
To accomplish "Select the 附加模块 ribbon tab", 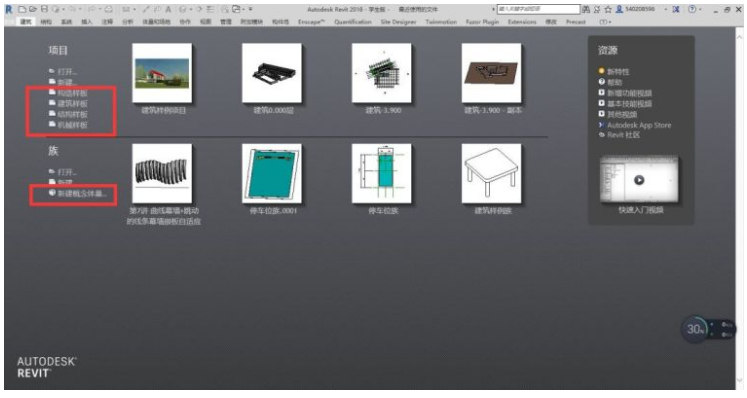I will point(252,22).
